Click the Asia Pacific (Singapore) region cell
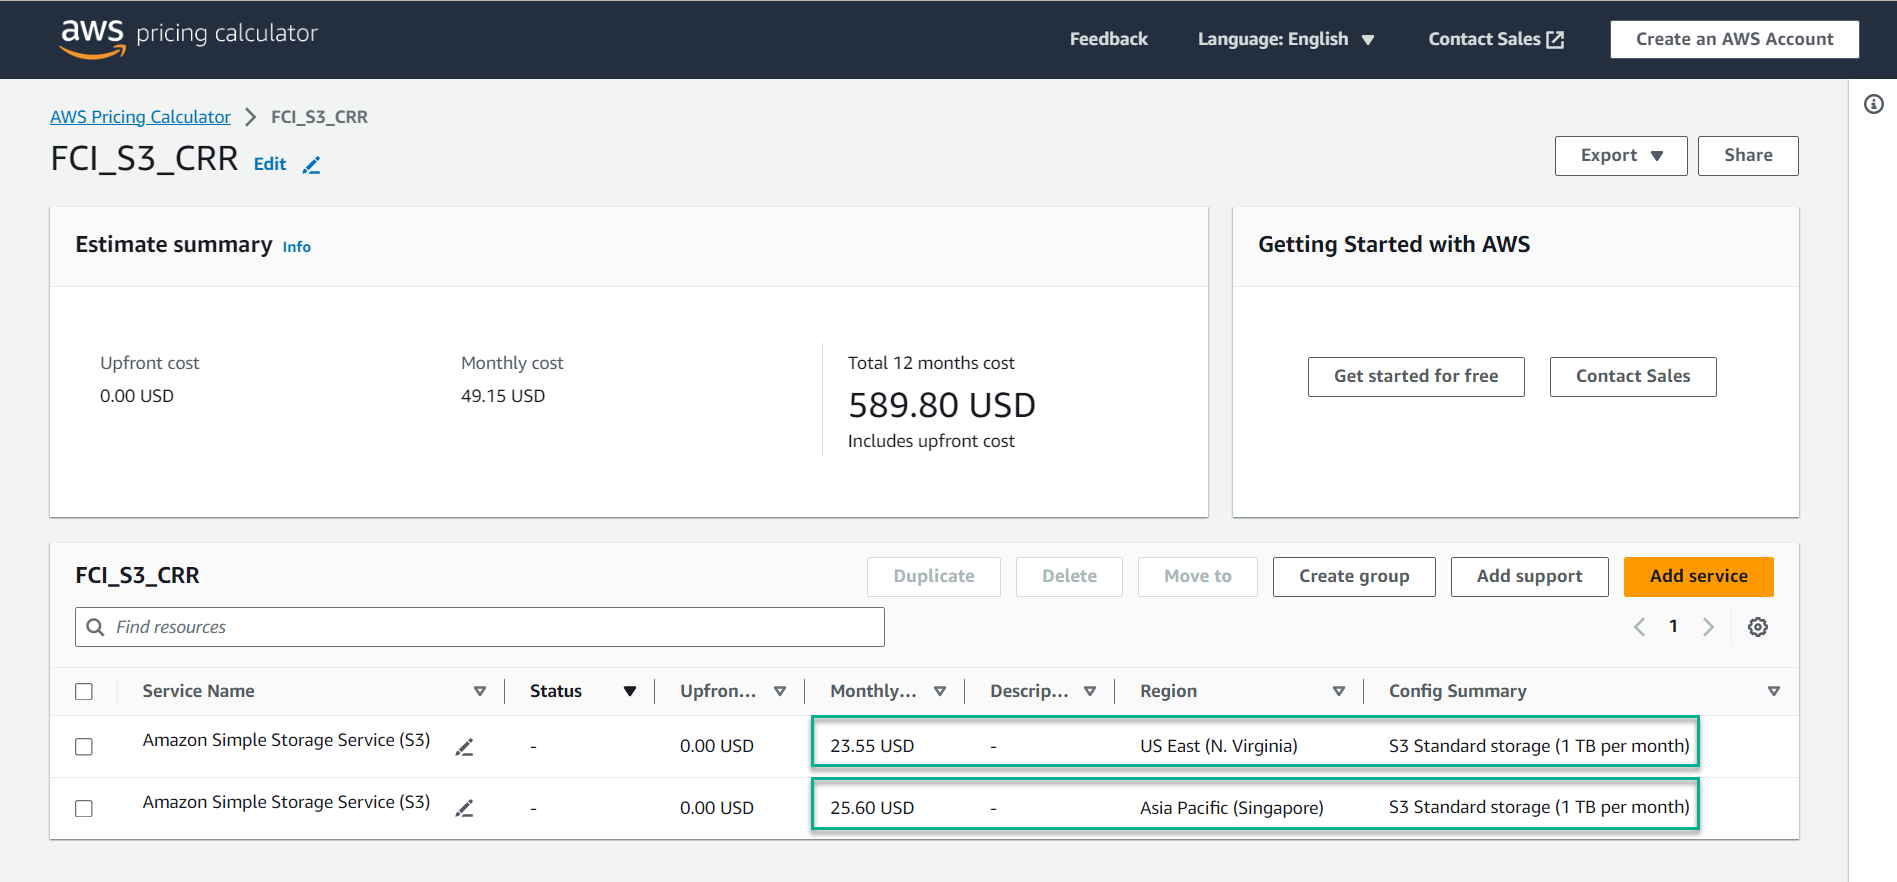 pos(1232,808)
